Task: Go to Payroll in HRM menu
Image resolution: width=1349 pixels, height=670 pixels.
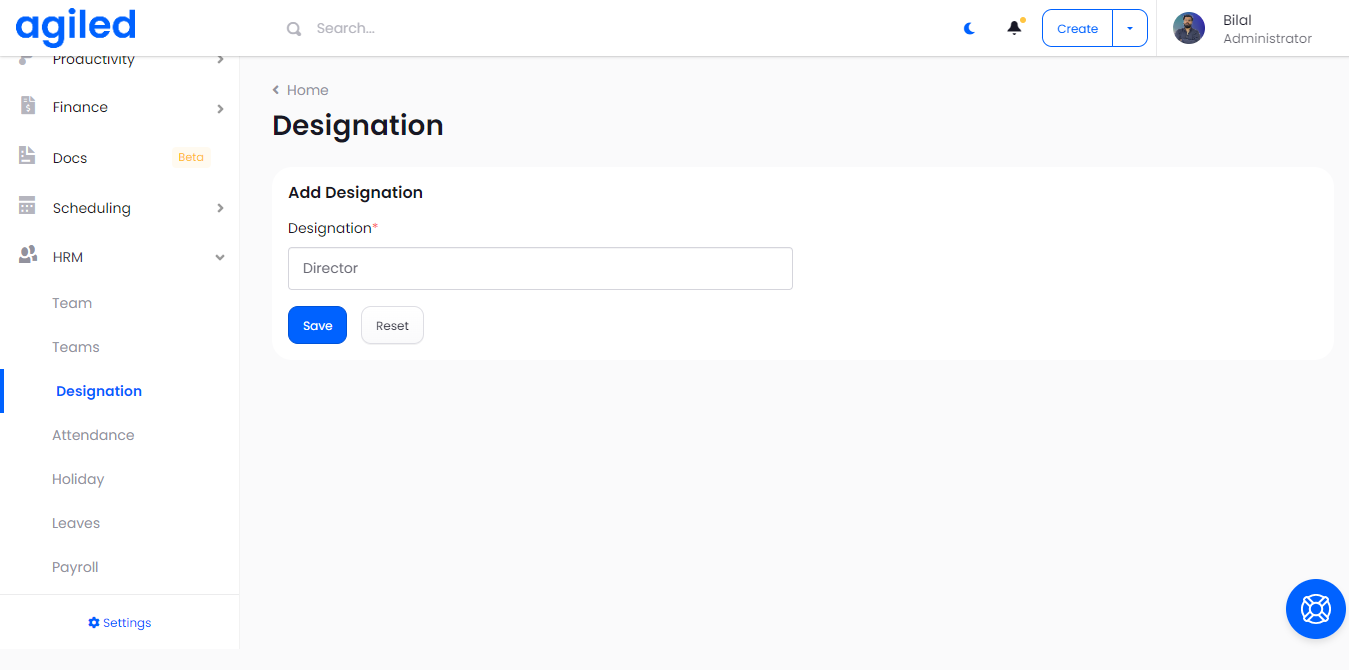Action: pos(75,567)
